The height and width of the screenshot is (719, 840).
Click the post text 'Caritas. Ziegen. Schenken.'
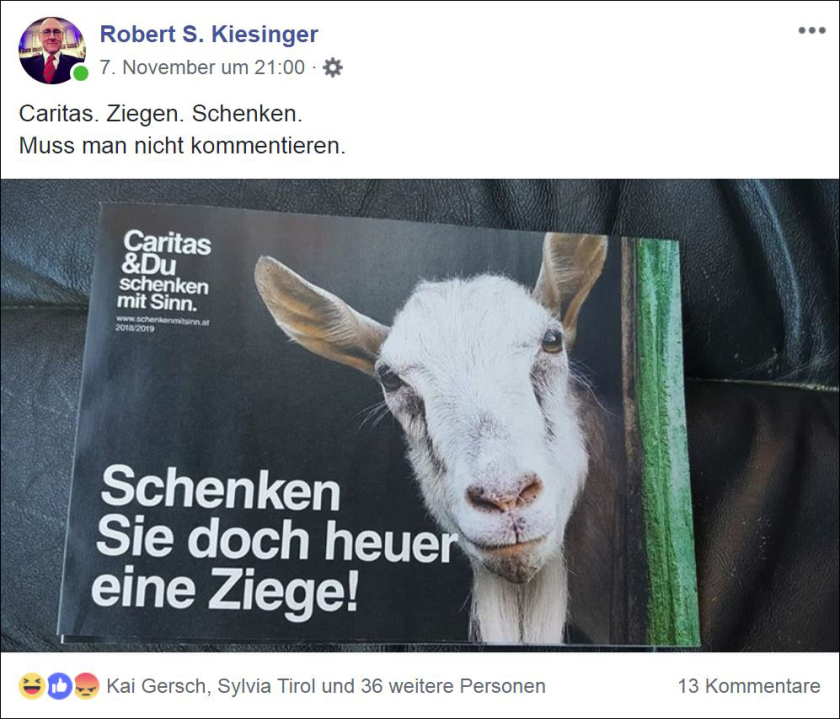pyautogui.click(x=161, y=114)
